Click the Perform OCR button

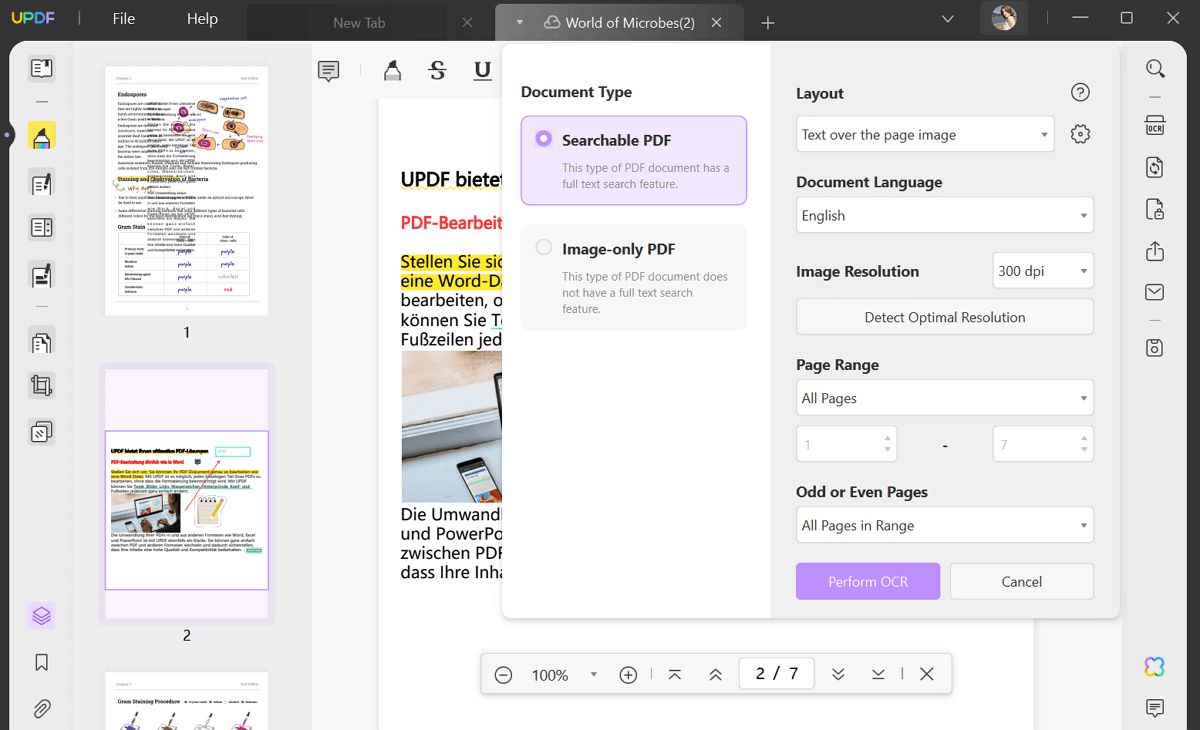point(868,581)
